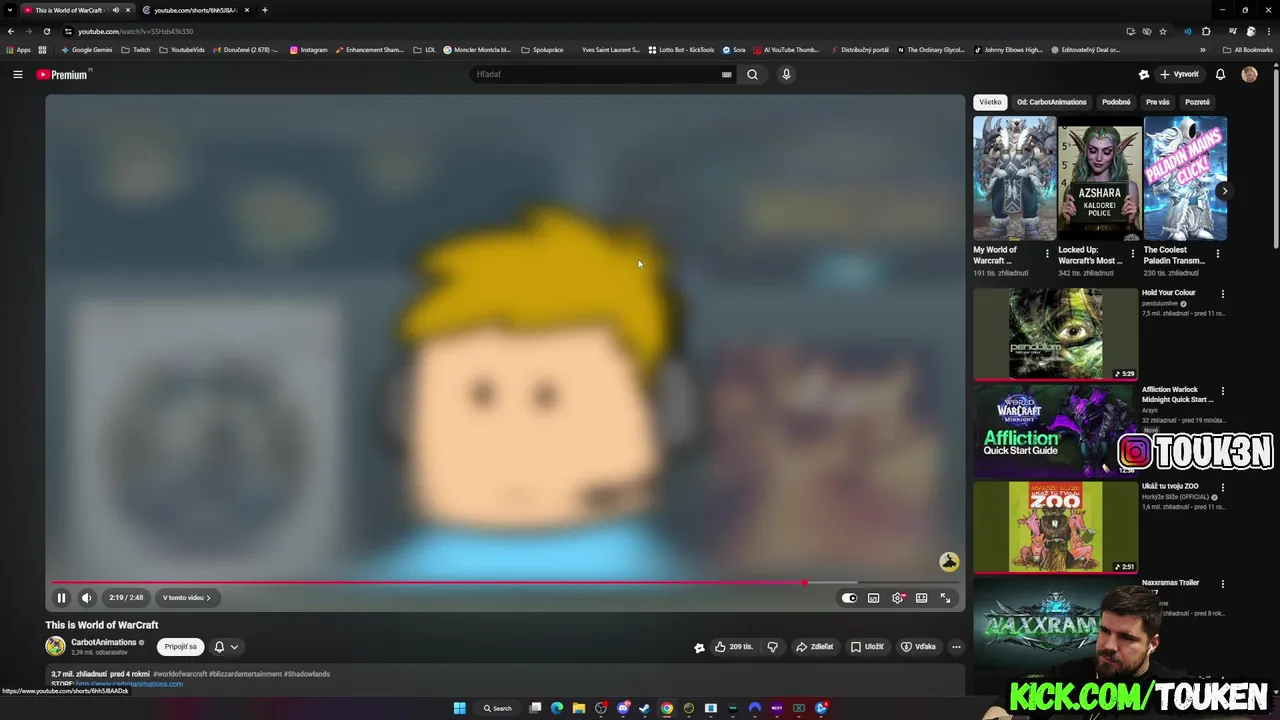
Task: Switch the player to theater mode
Action: [921, 598]
